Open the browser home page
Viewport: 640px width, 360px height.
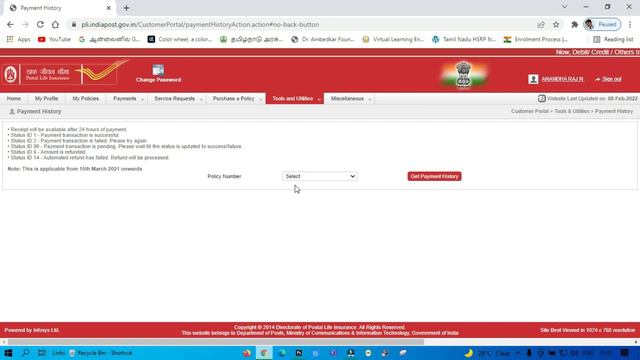55,24
